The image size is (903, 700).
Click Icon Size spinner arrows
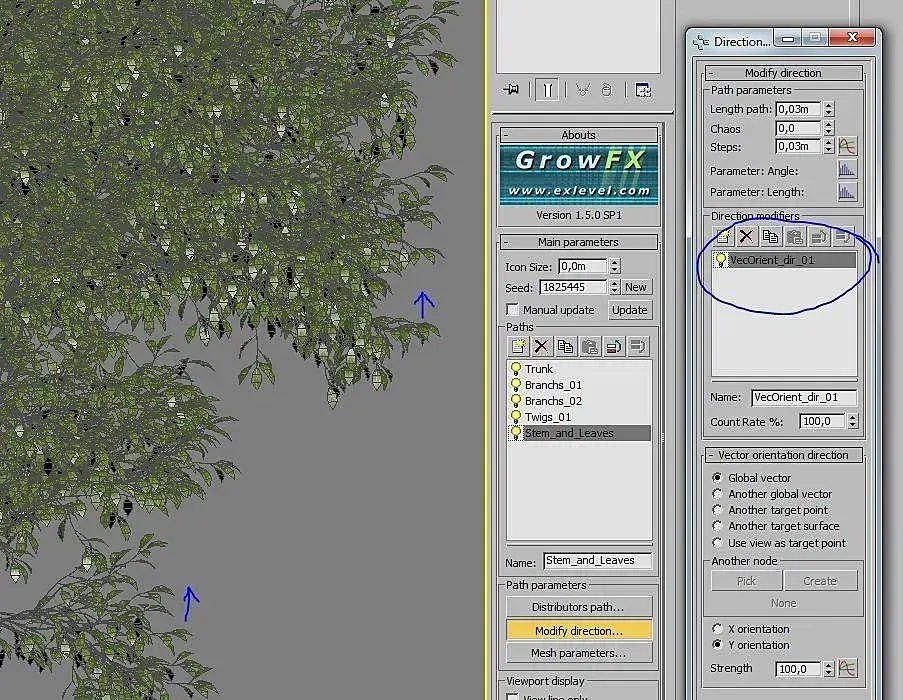[614, 266]
